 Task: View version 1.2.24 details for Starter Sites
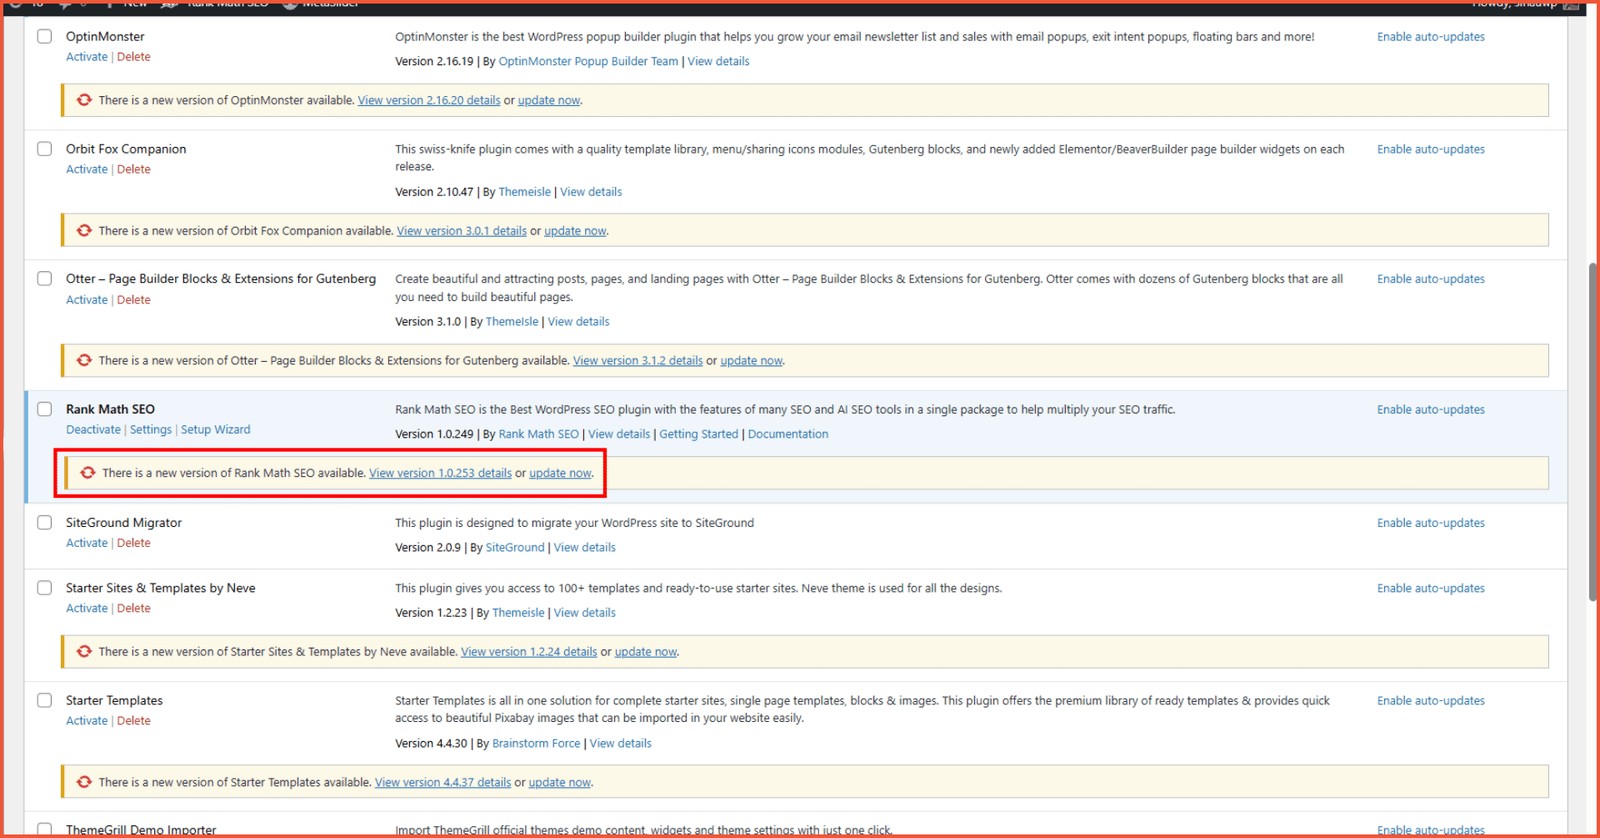pos(529,652)
